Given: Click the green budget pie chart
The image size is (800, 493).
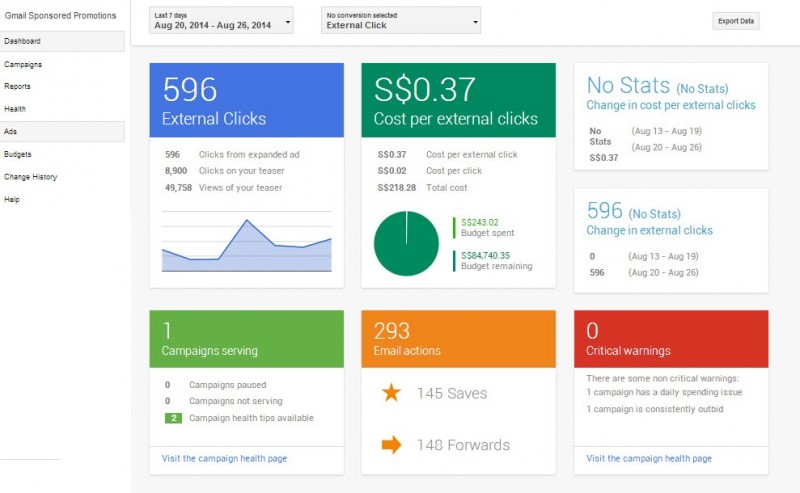Looking at the screenshot, I should (406, 243).
